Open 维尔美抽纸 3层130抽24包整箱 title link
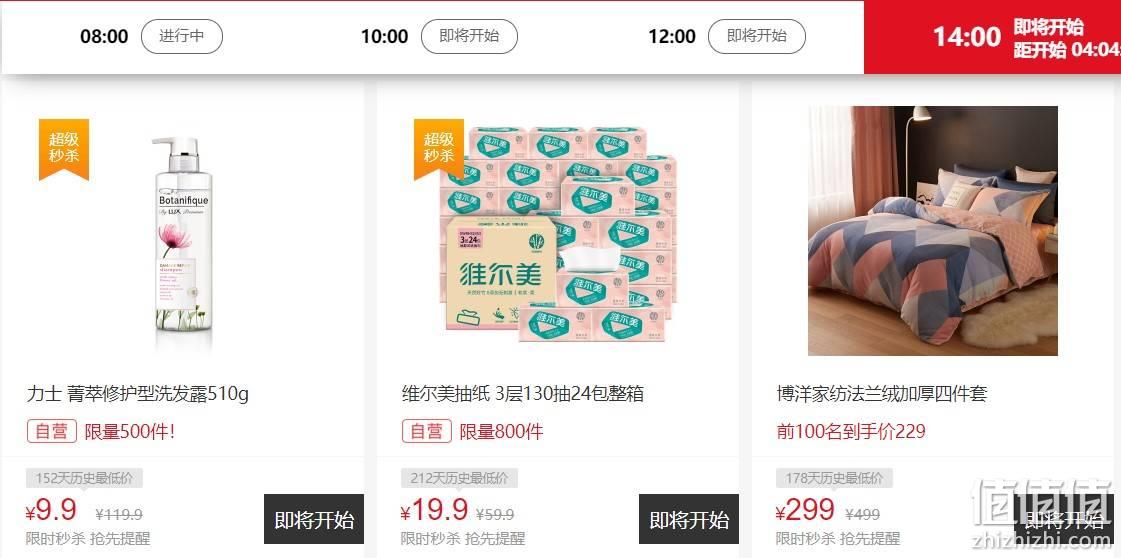 [x=523, y=394]
